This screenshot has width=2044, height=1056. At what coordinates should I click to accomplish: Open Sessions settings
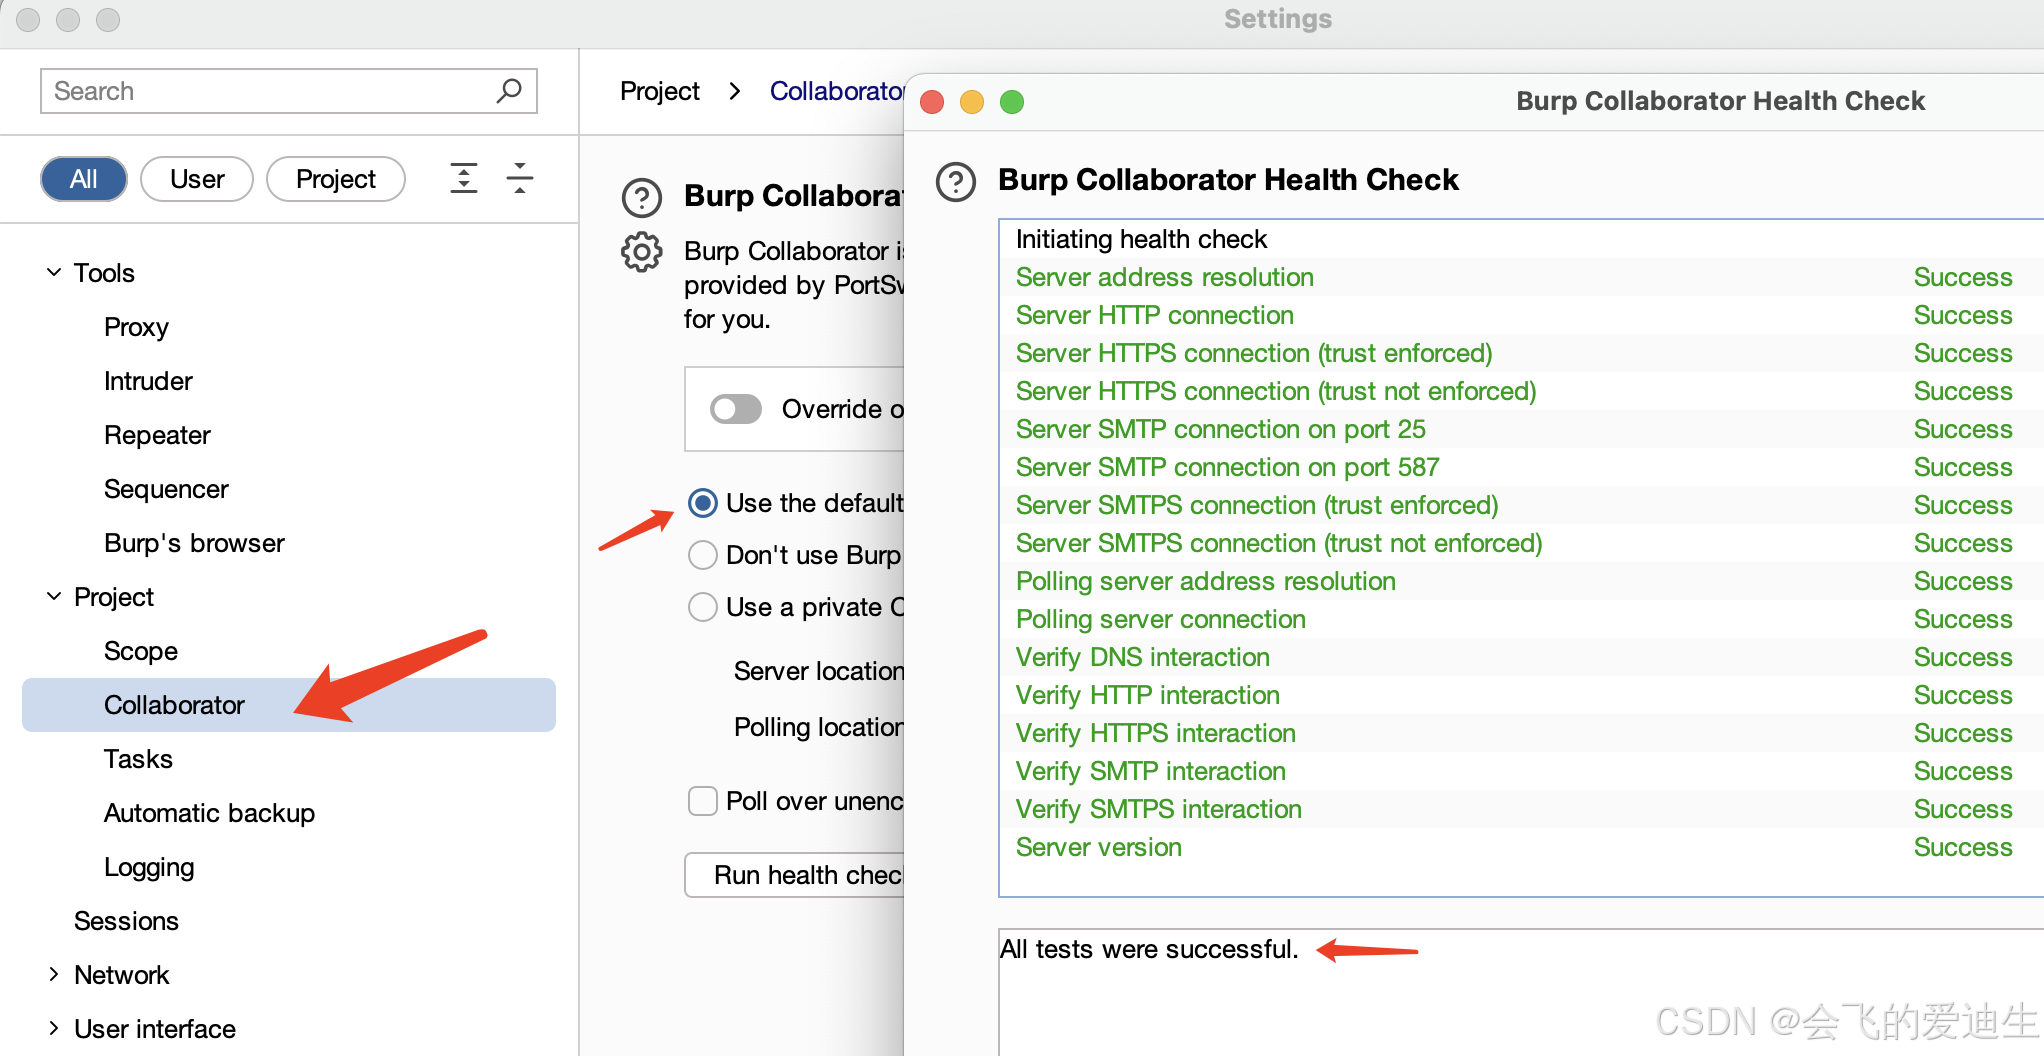126,921
